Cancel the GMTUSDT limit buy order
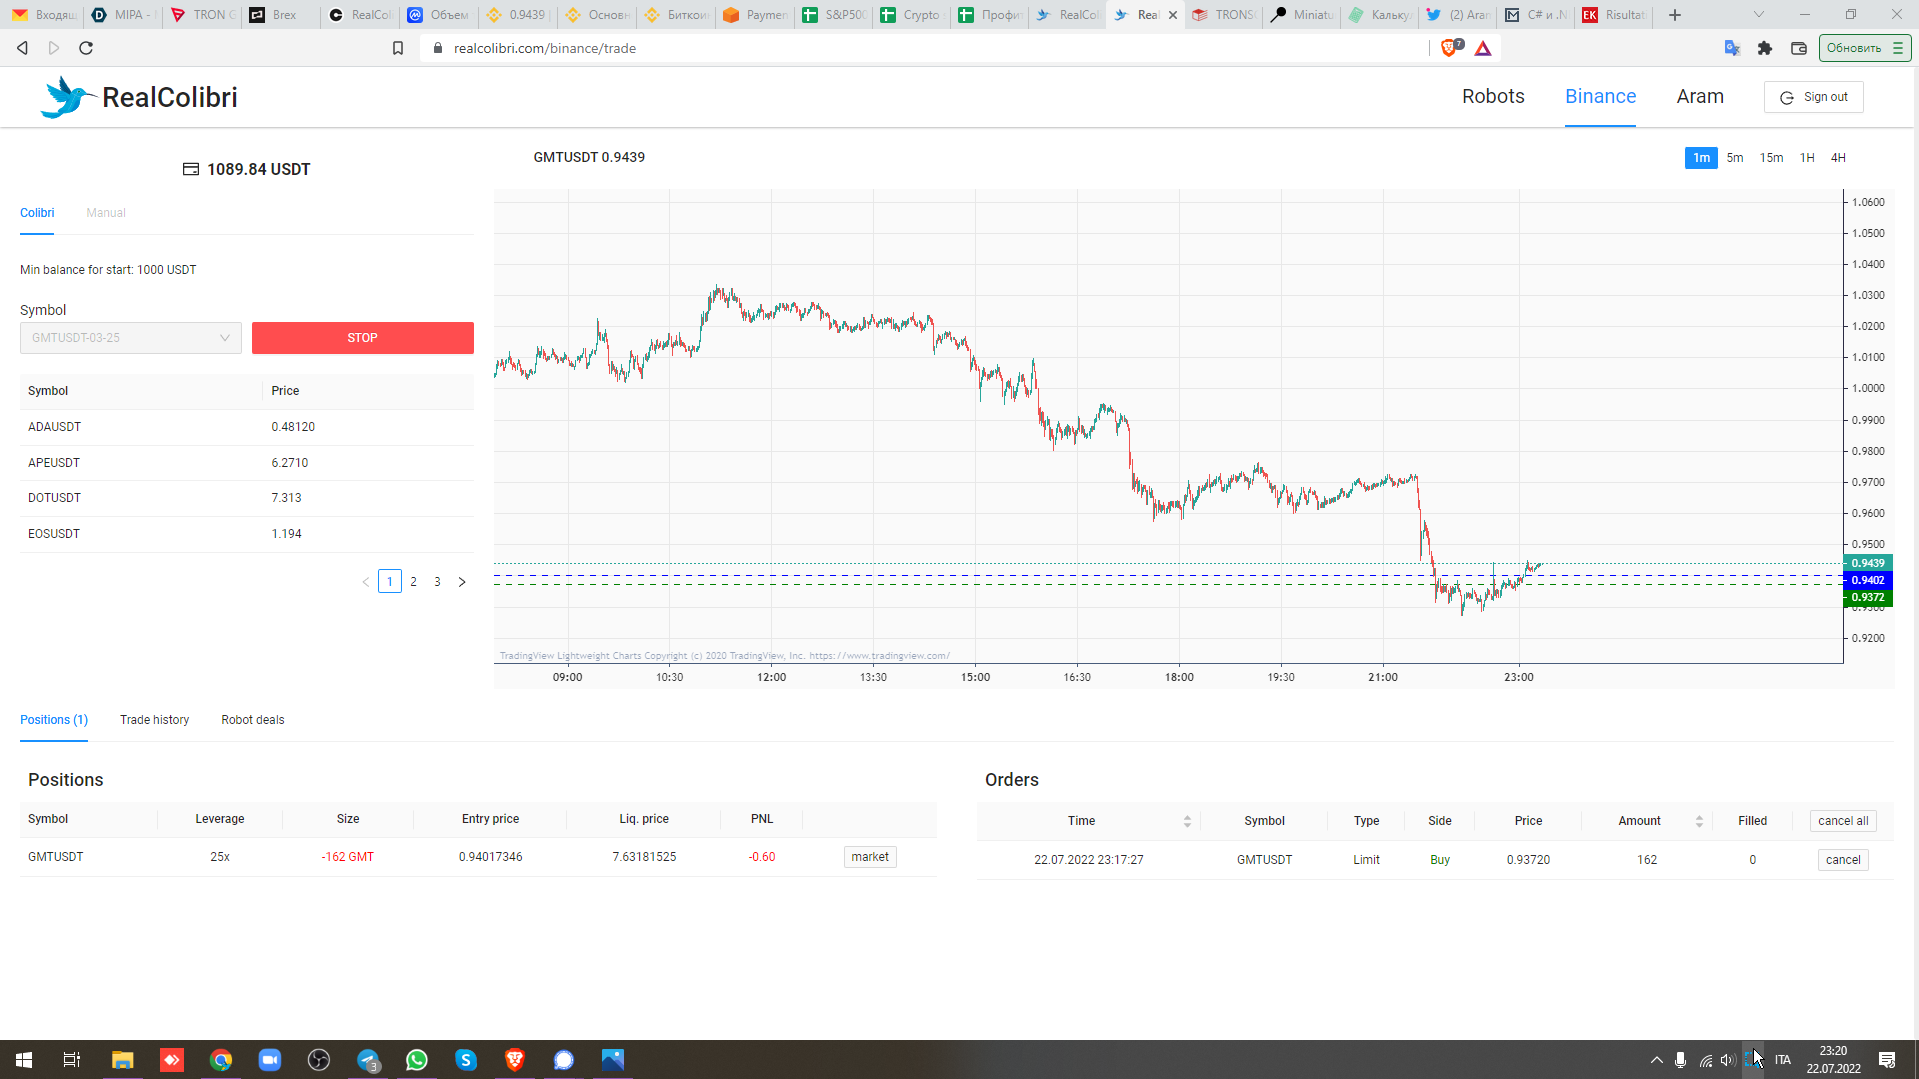This screenshot has height=1079, width=1919. coord(1843,860)
